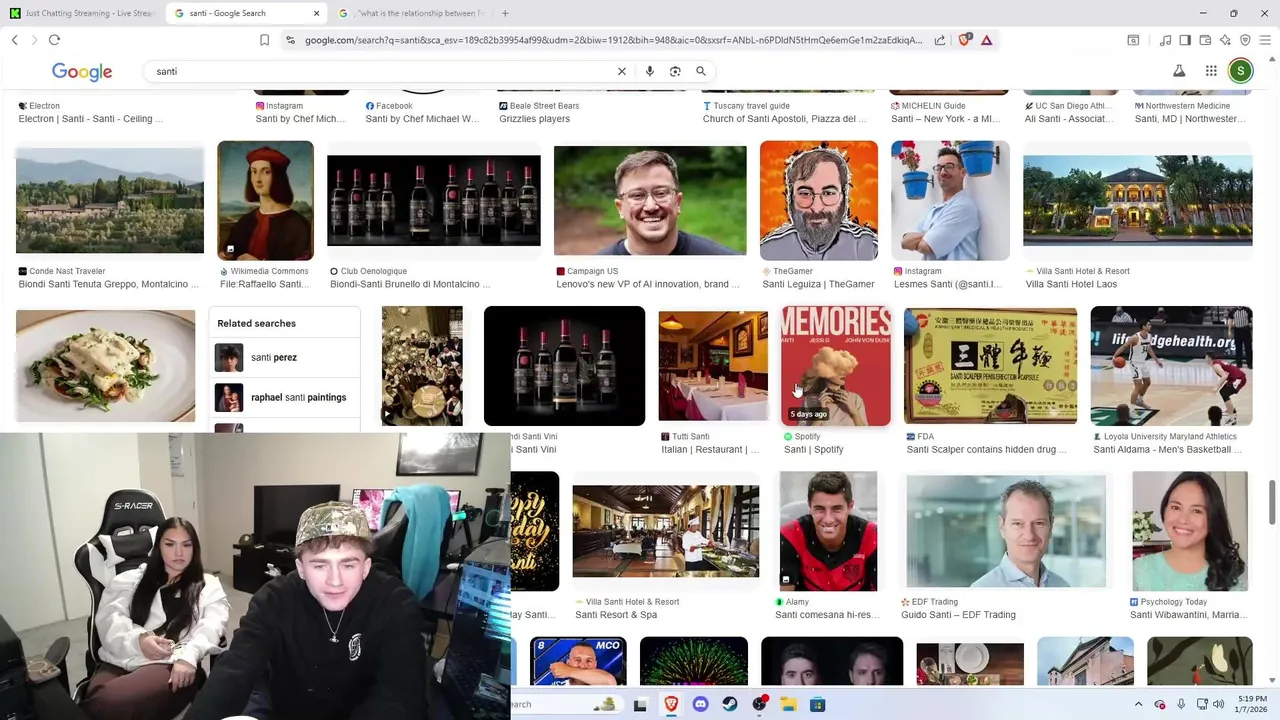Click 'Santi | Spotify' result caption
This screenshot has width=1280, height=720.
pyautogui.click(x=813, y=450)
